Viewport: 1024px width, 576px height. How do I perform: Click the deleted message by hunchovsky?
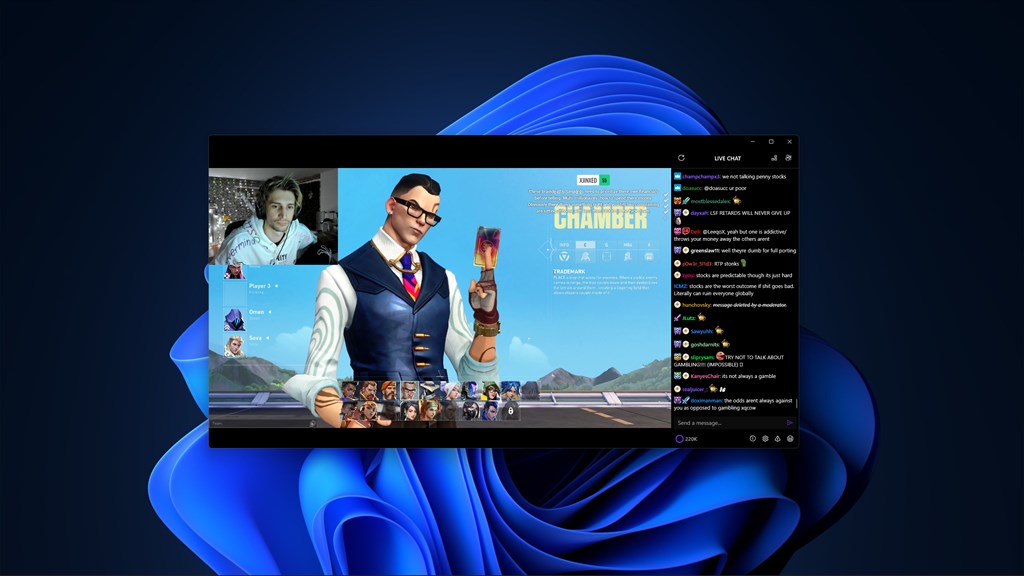tap(750, 305)
